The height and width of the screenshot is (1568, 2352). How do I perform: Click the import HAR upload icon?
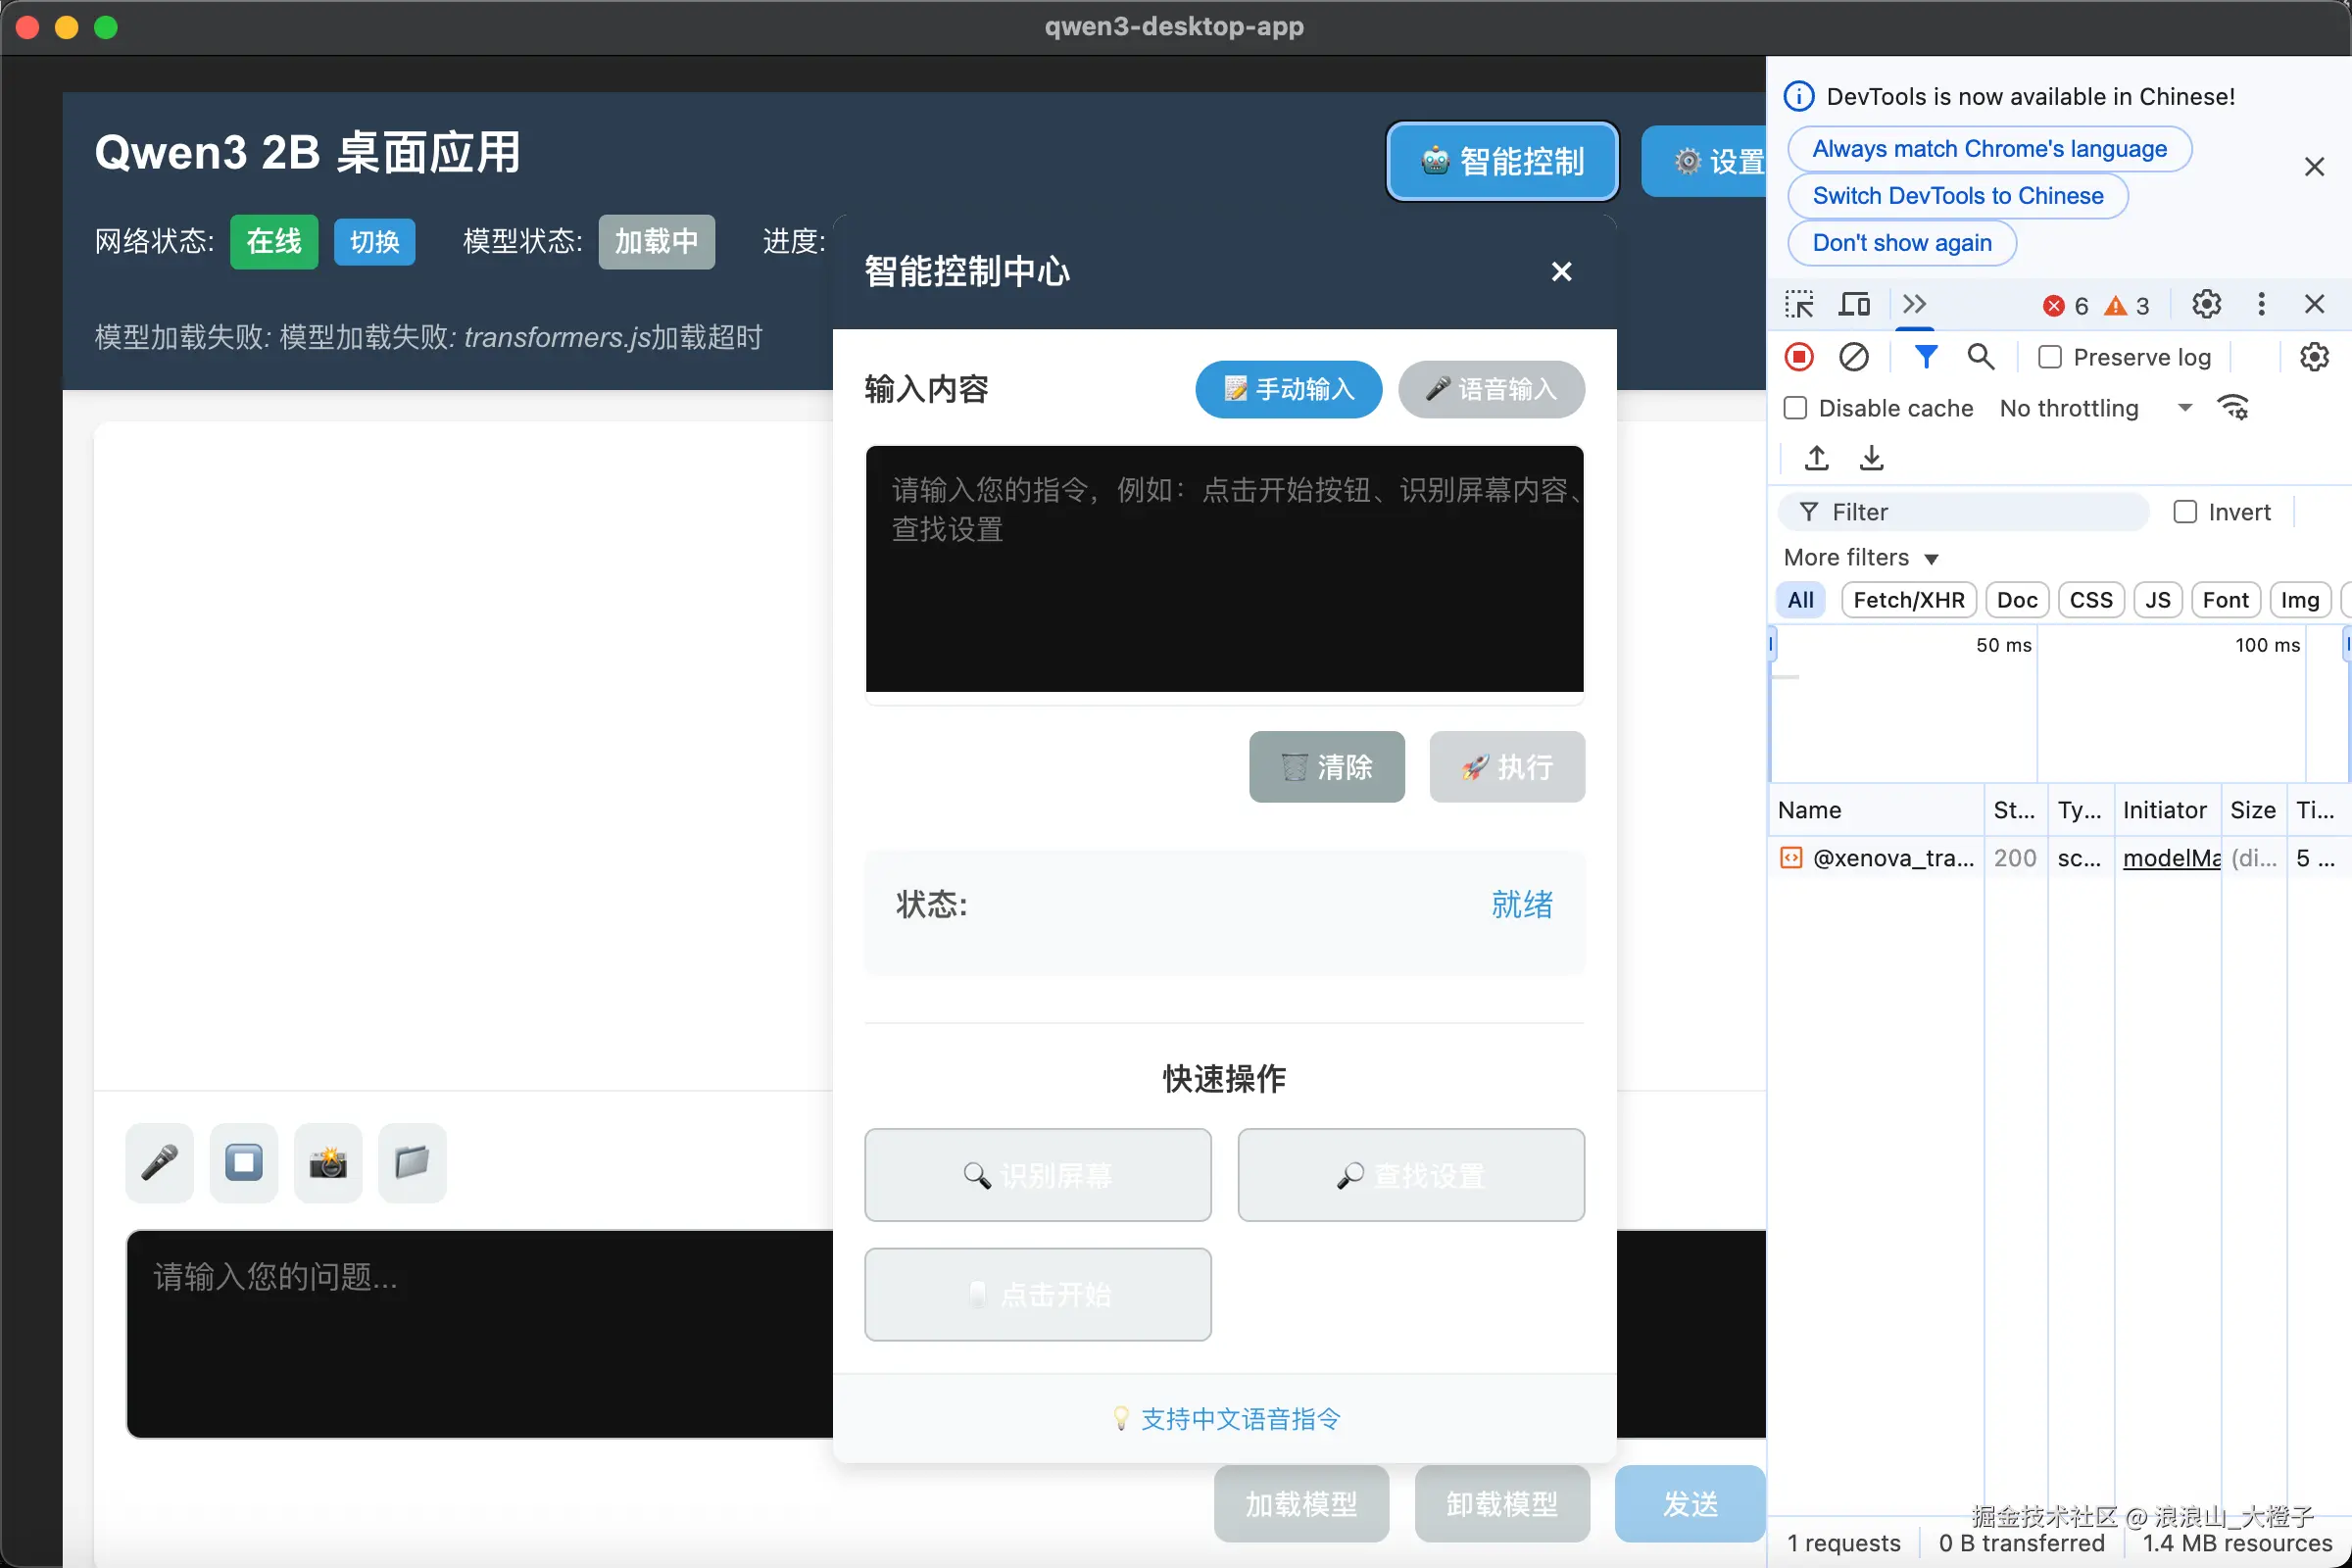1816,458
